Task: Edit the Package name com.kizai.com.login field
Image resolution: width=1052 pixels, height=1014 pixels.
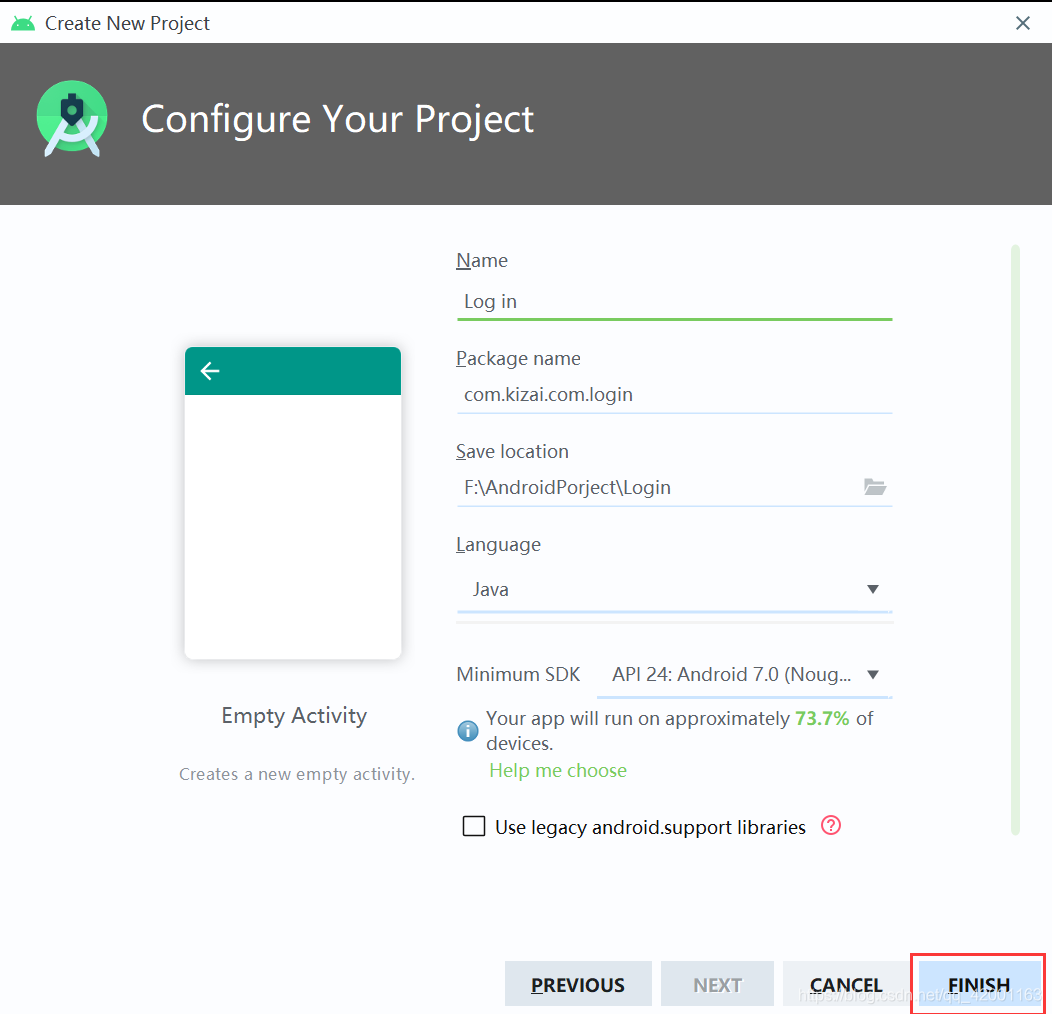Action: (x=674, y=395)
